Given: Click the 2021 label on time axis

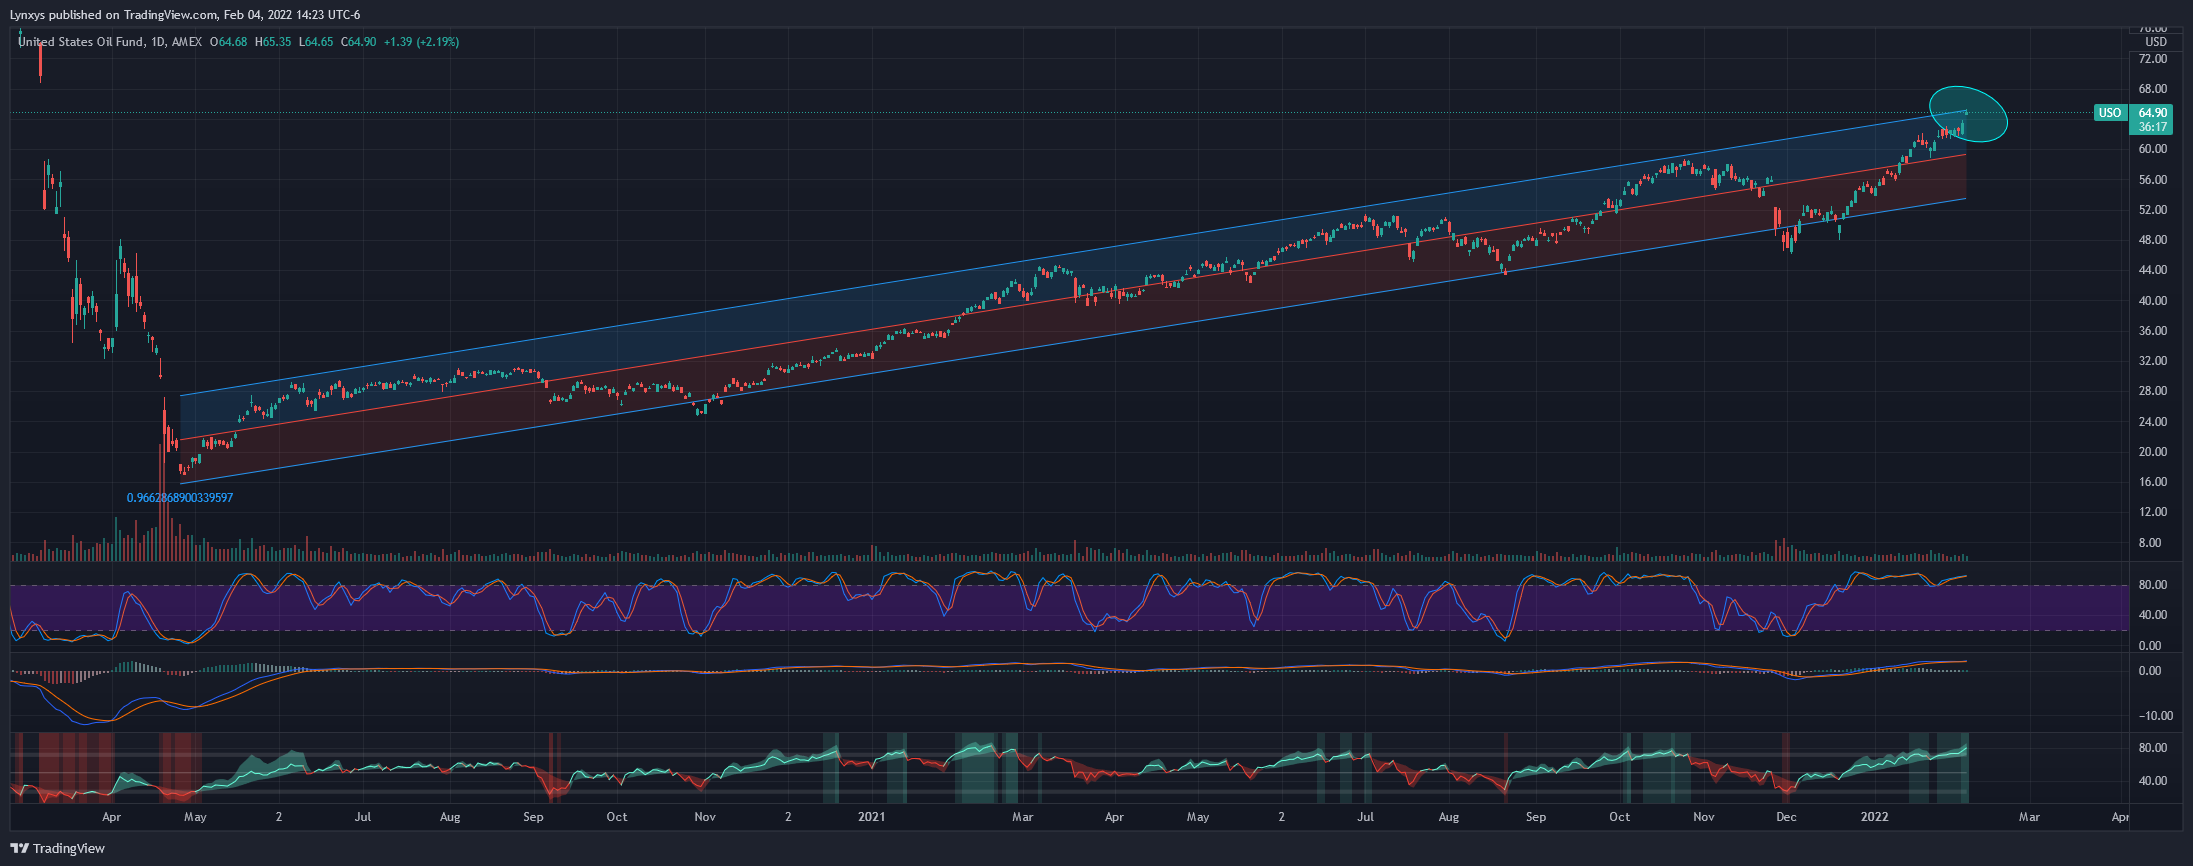Looking at the screenshot, I should 872,817.
